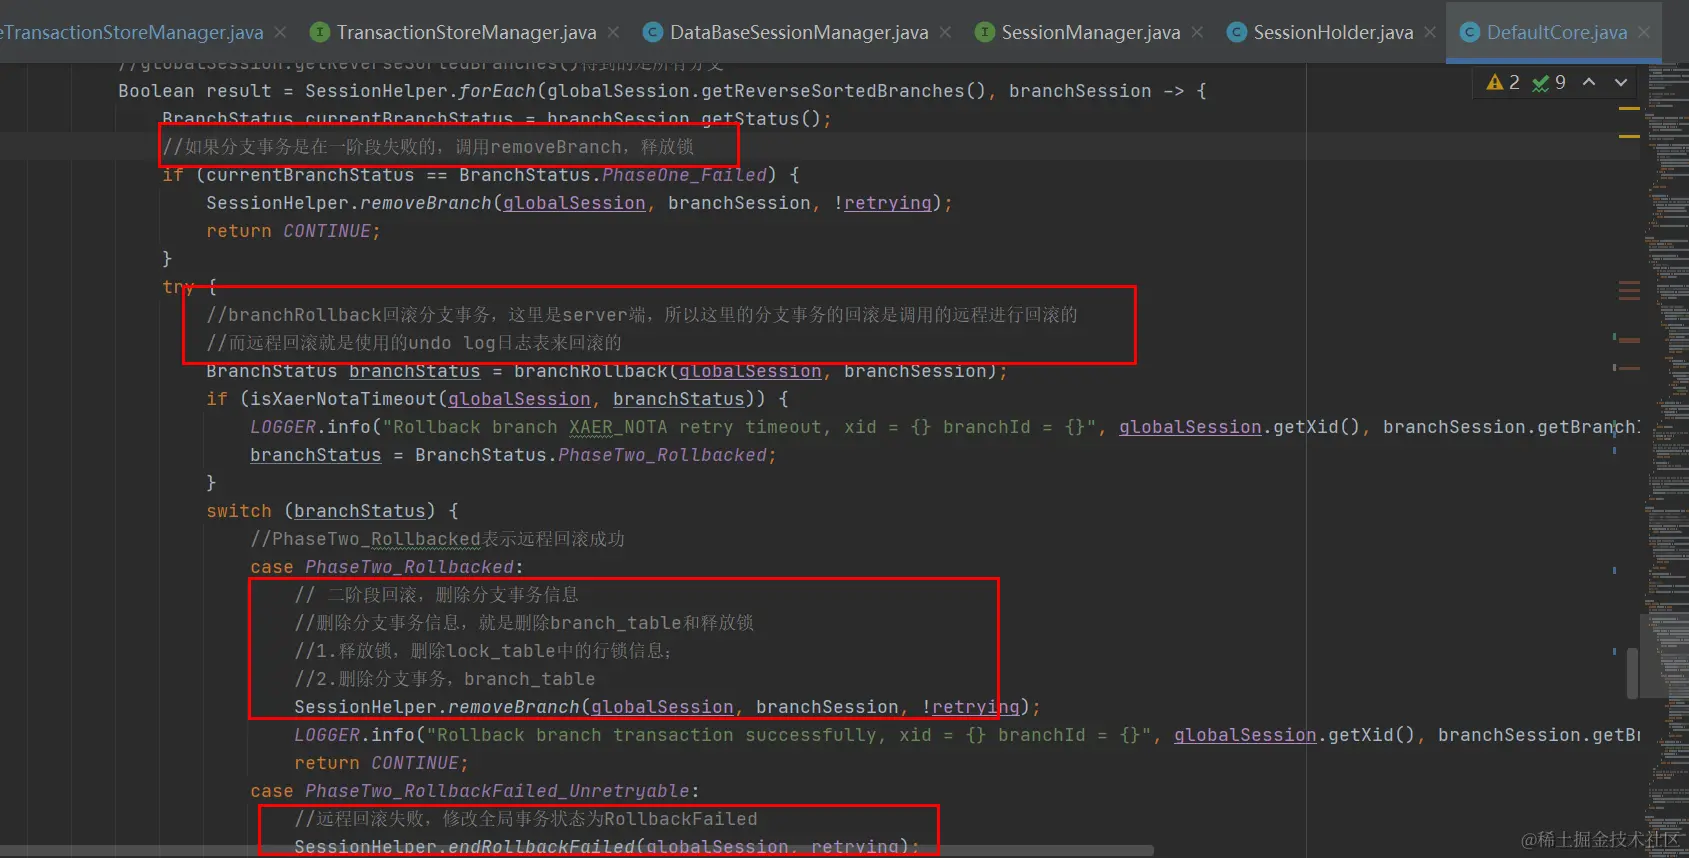Click the 'isXaerNotaTimeout' method call
The image size is (1689, 858).
pyautogui.click(x=343, y=399)
